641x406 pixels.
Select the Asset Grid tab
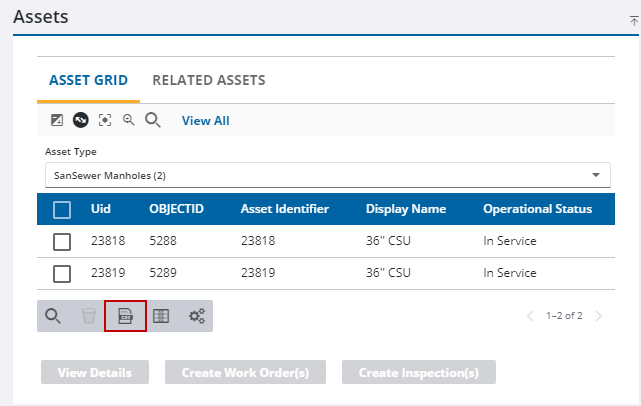pos(89,80)
